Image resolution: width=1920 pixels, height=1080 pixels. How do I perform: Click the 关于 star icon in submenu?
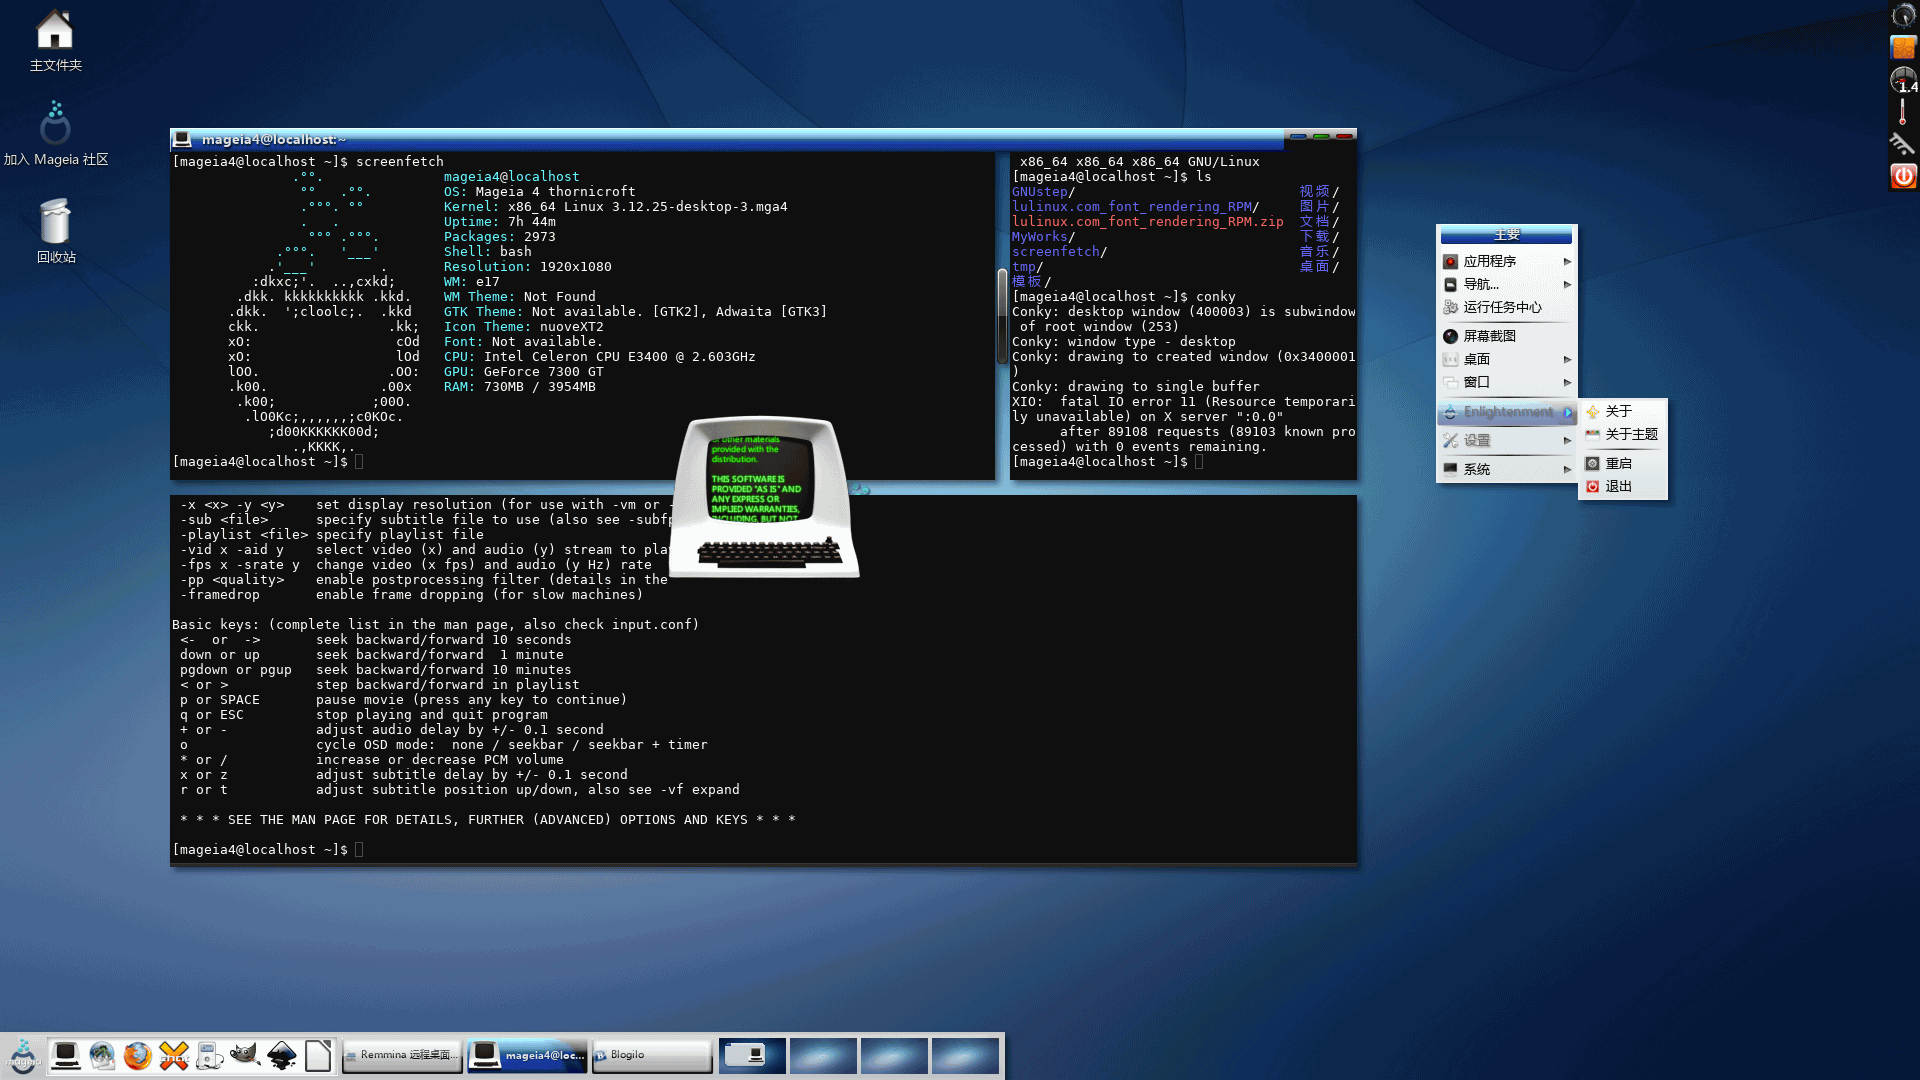click(x=1593, y=411)
